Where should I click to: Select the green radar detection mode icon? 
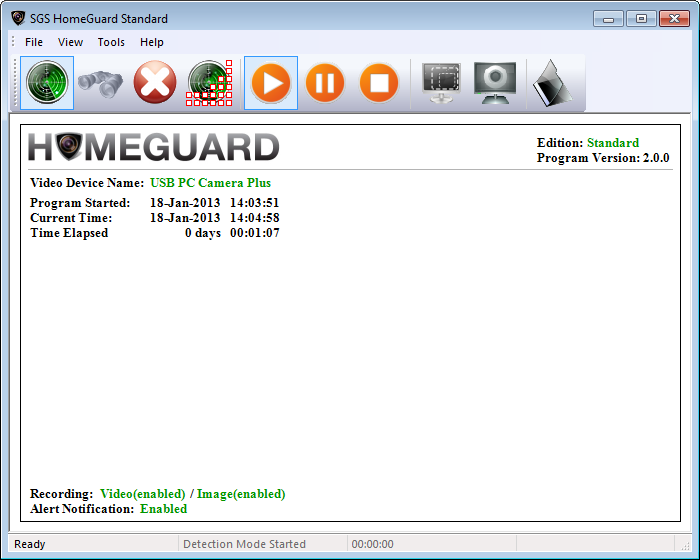coord(47,83)
